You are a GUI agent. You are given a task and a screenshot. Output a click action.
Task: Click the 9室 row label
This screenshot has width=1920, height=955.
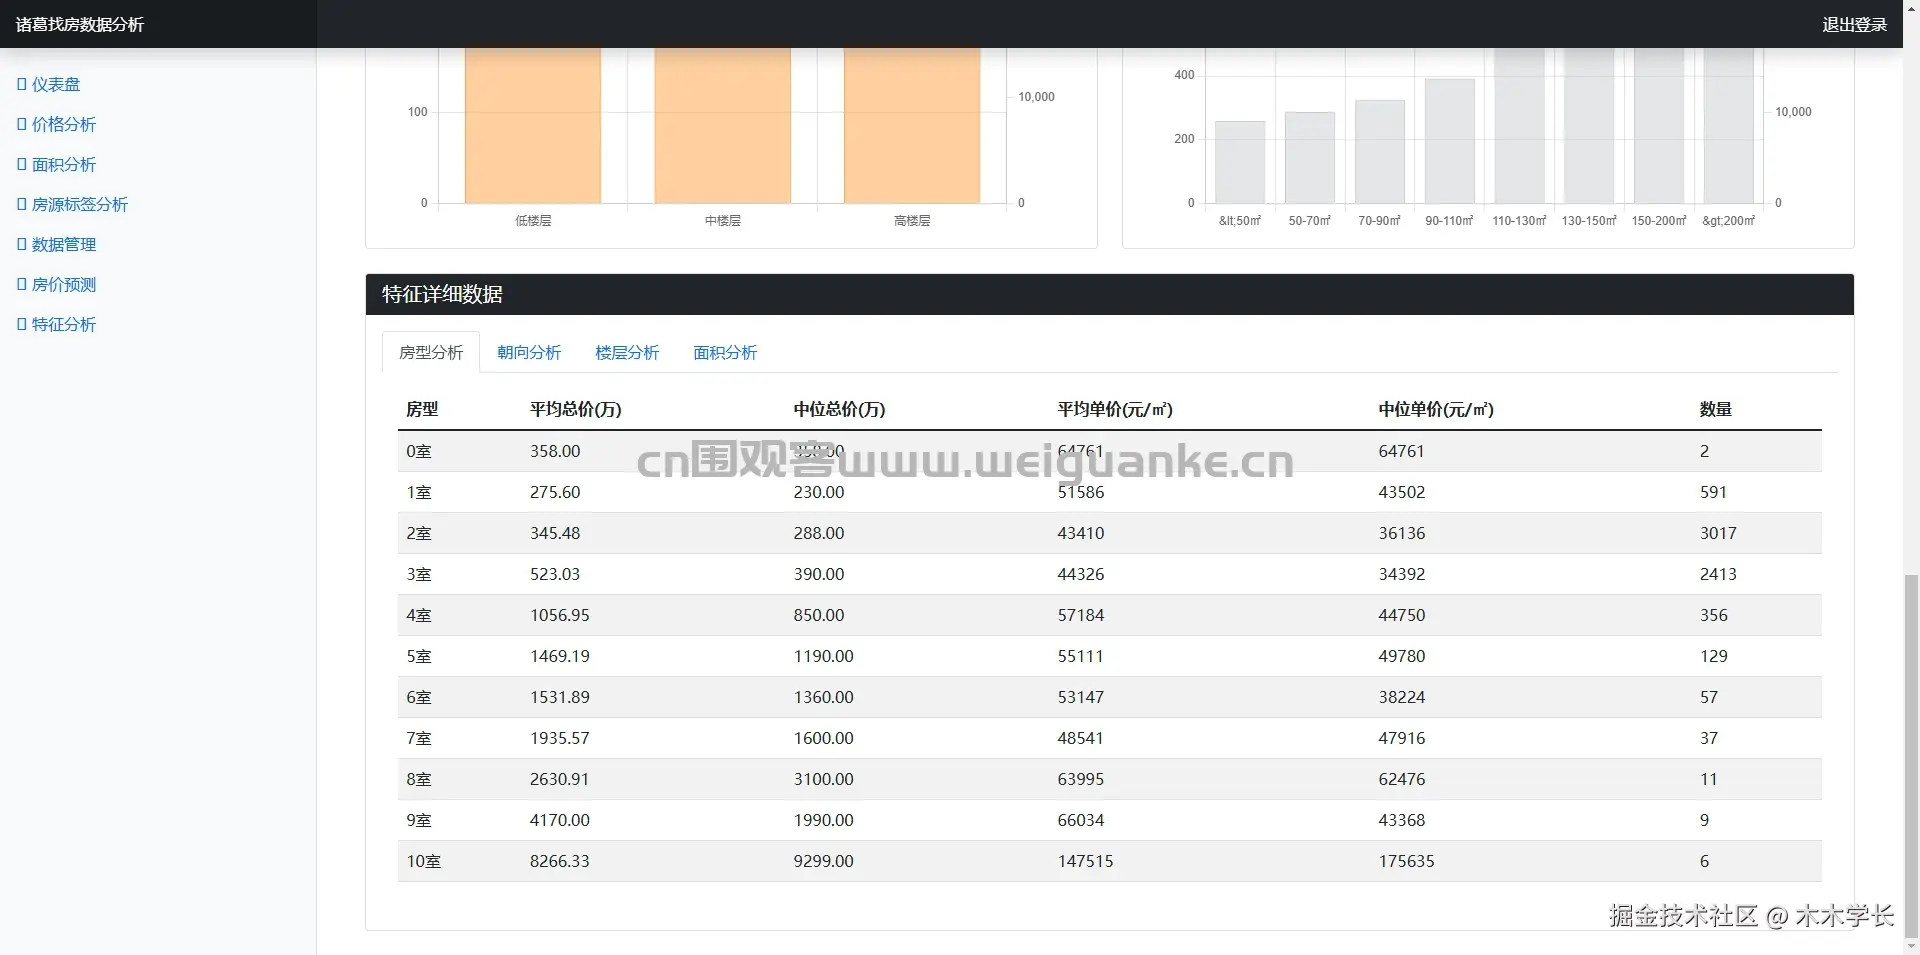pyautogui.click(x=419, y=820)
